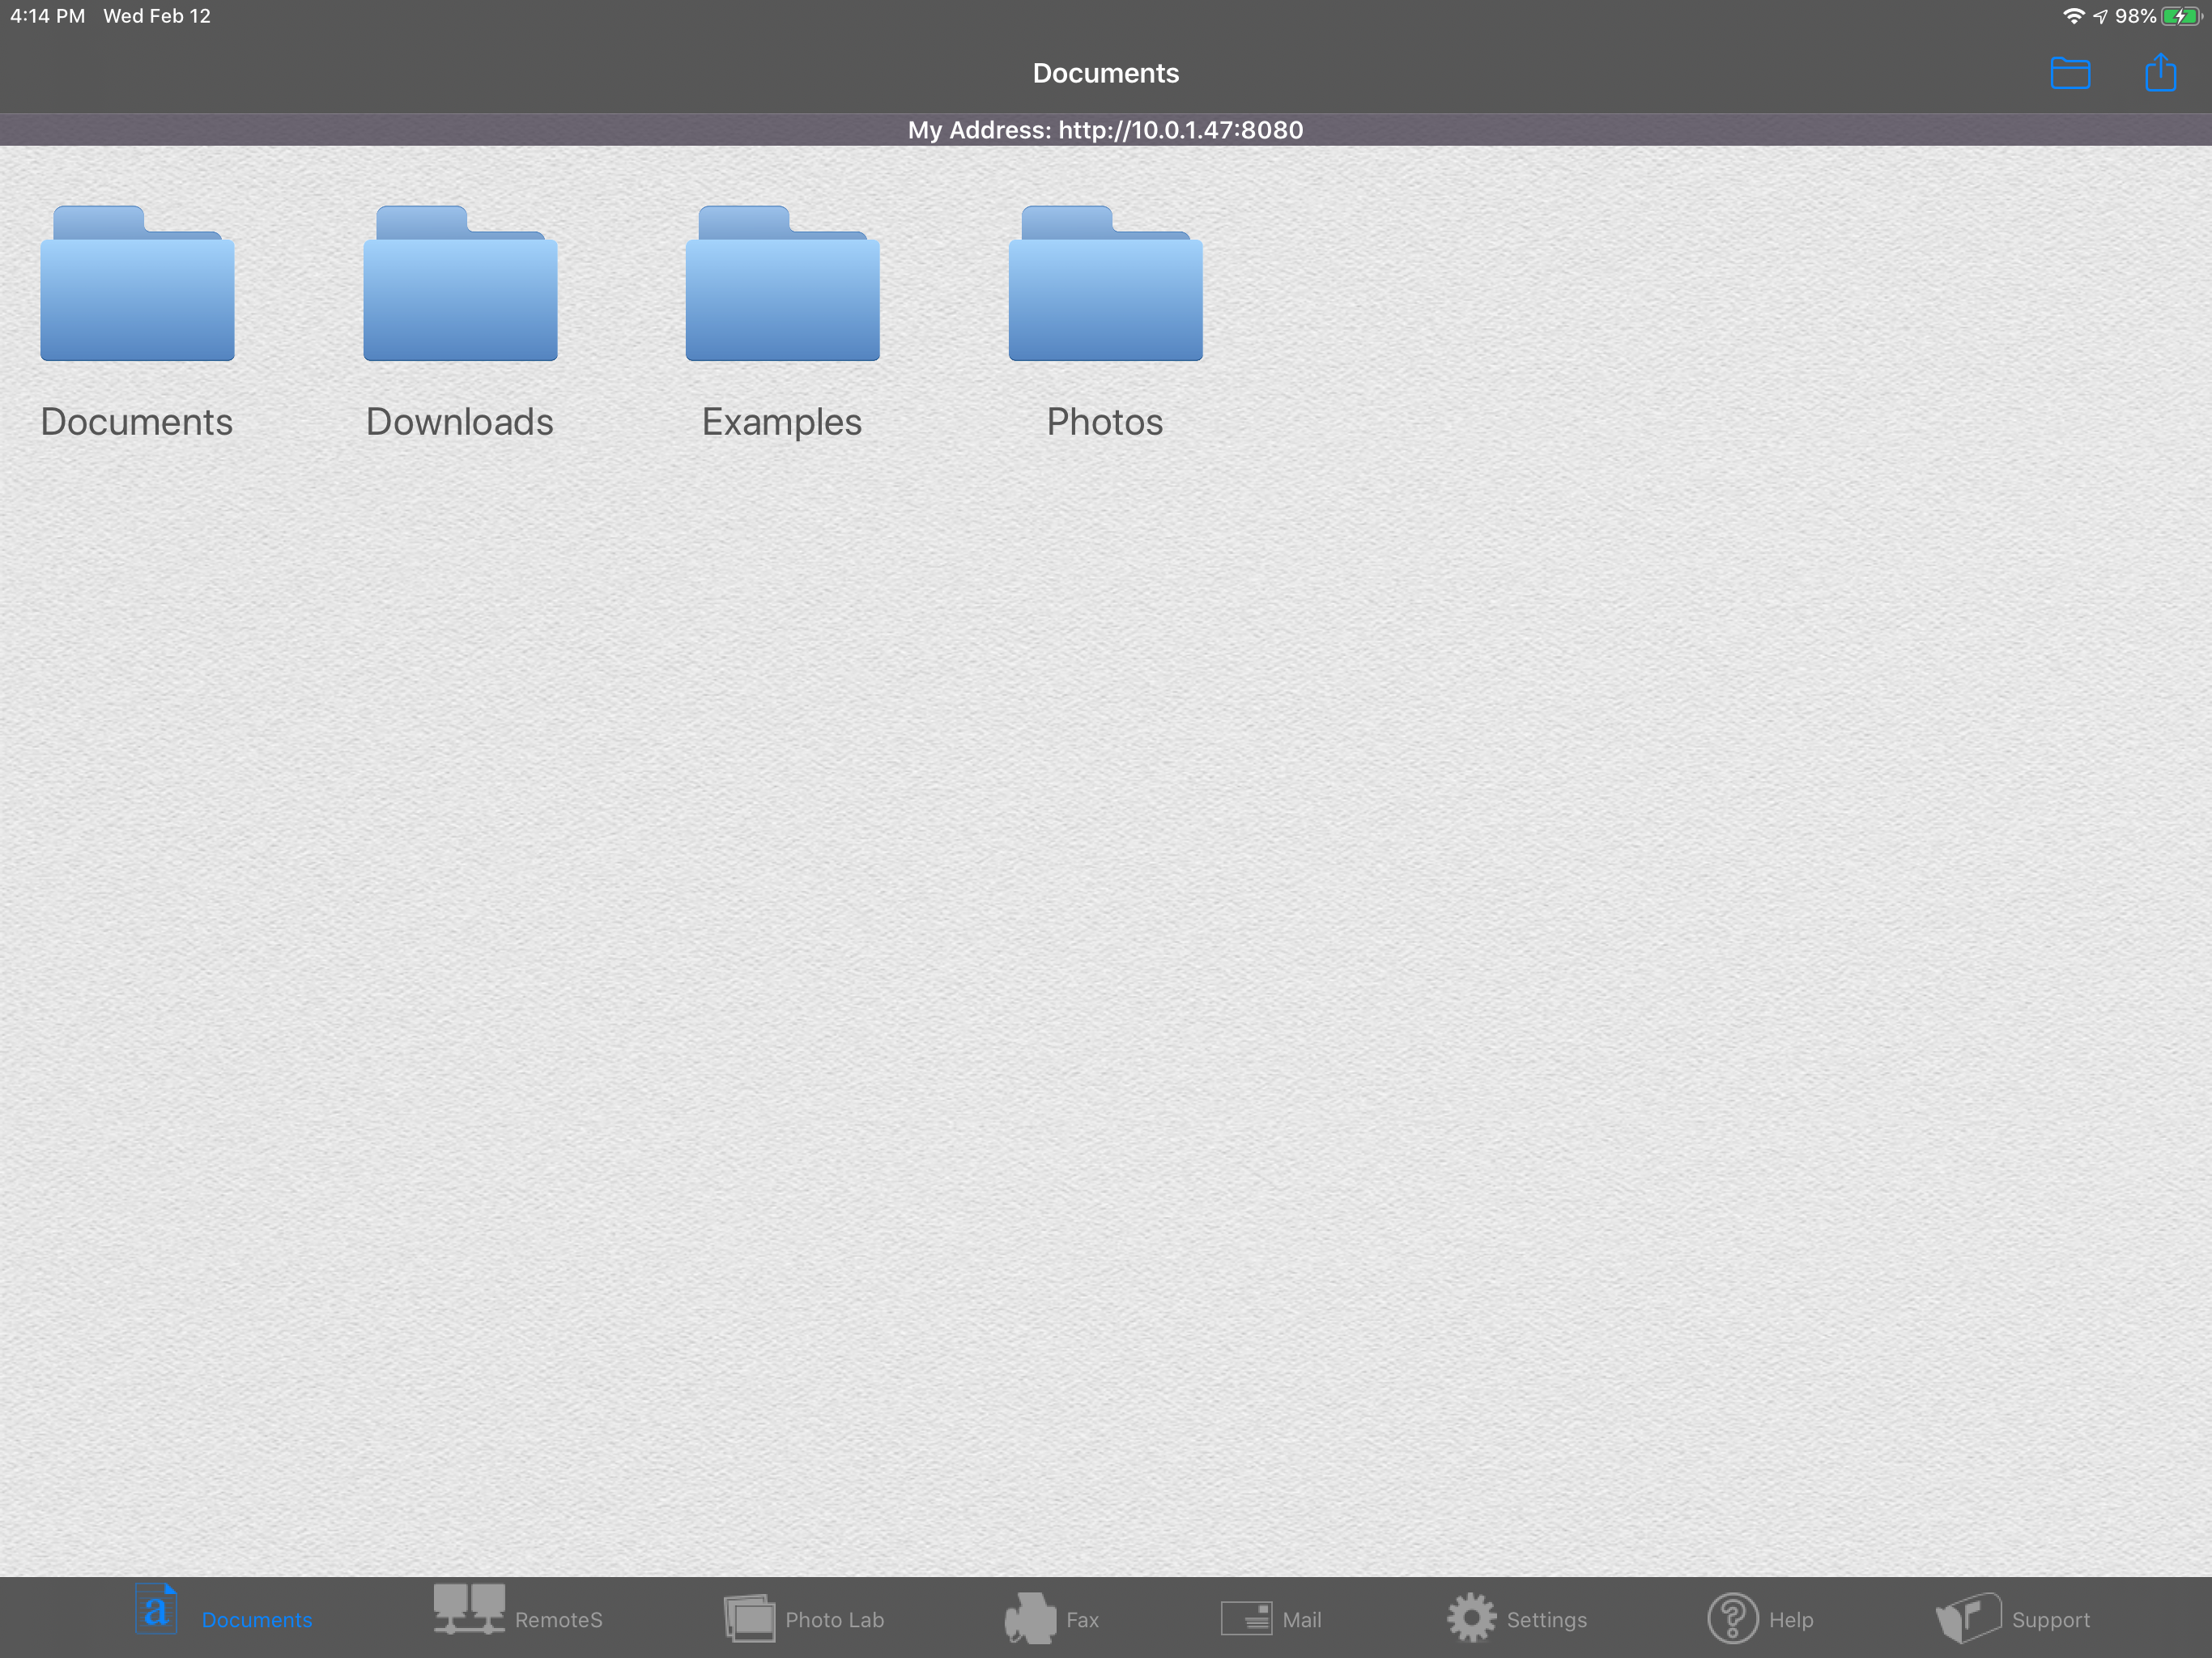Screen dimensions: 2212x1658
Task: Switch to the Mail tab label
Action: coord(1302,1620)
